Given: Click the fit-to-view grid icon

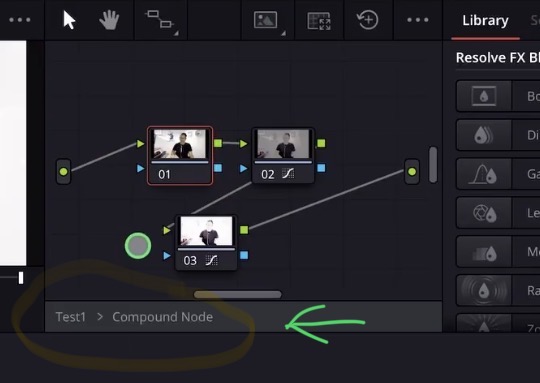Looking at the screenshot, I should click(319, 21).
